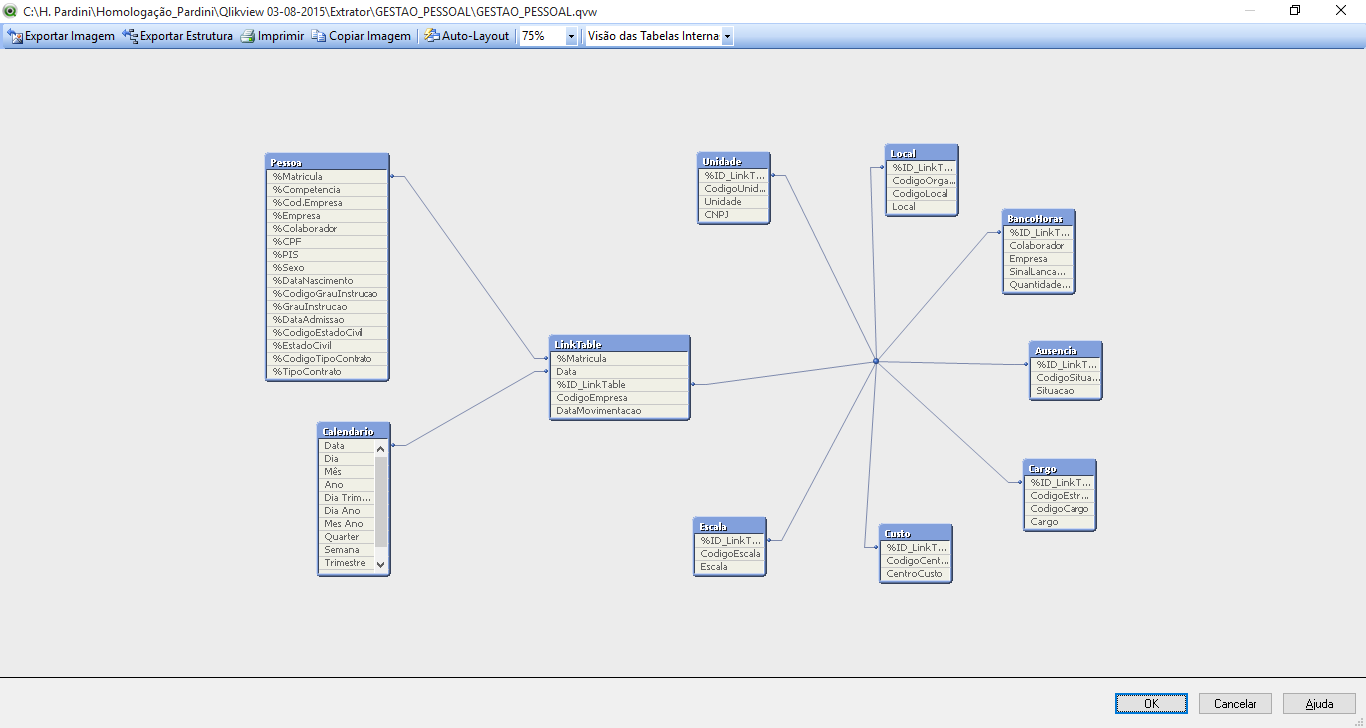
Task: Click the Mês field in Calendario
Action: 347,471
